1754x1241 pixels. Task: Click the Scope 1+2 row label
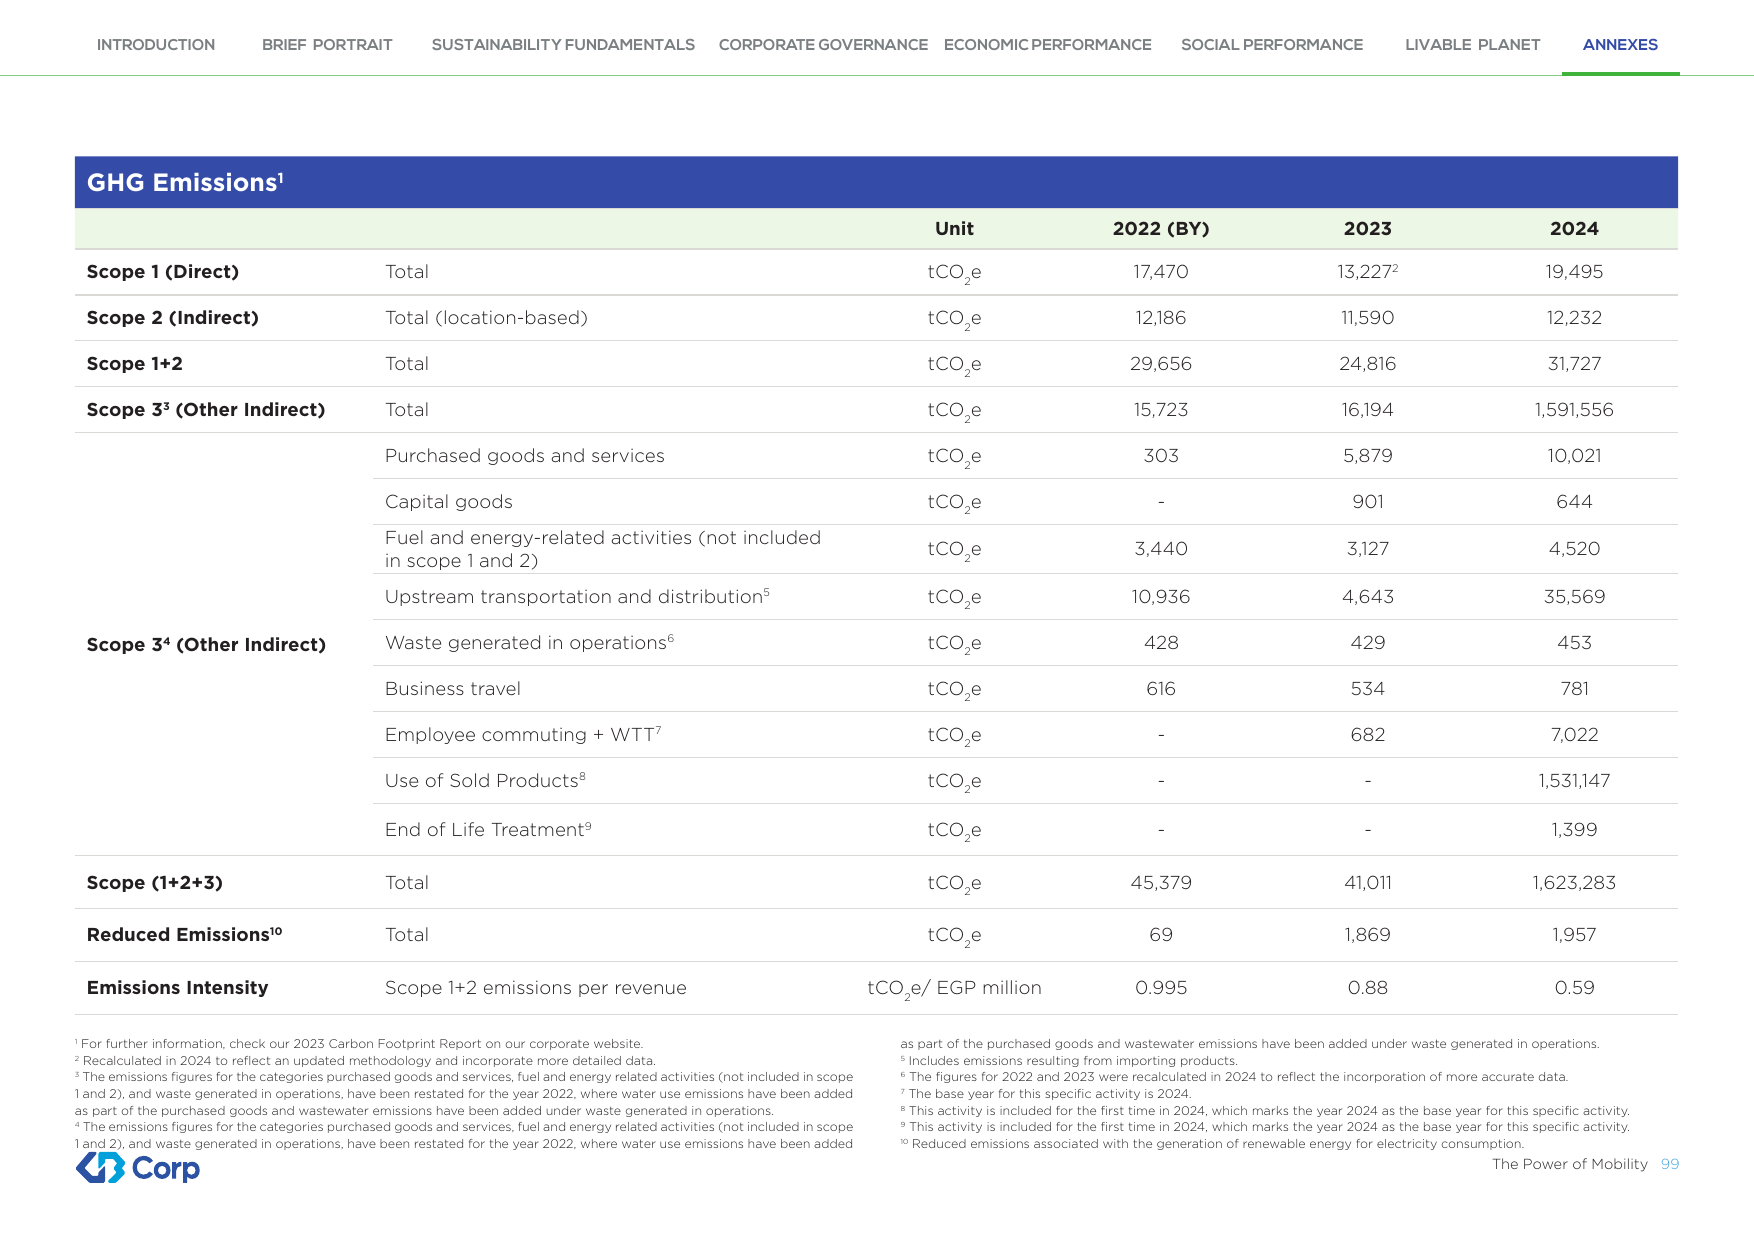click(x=135, y=364)
